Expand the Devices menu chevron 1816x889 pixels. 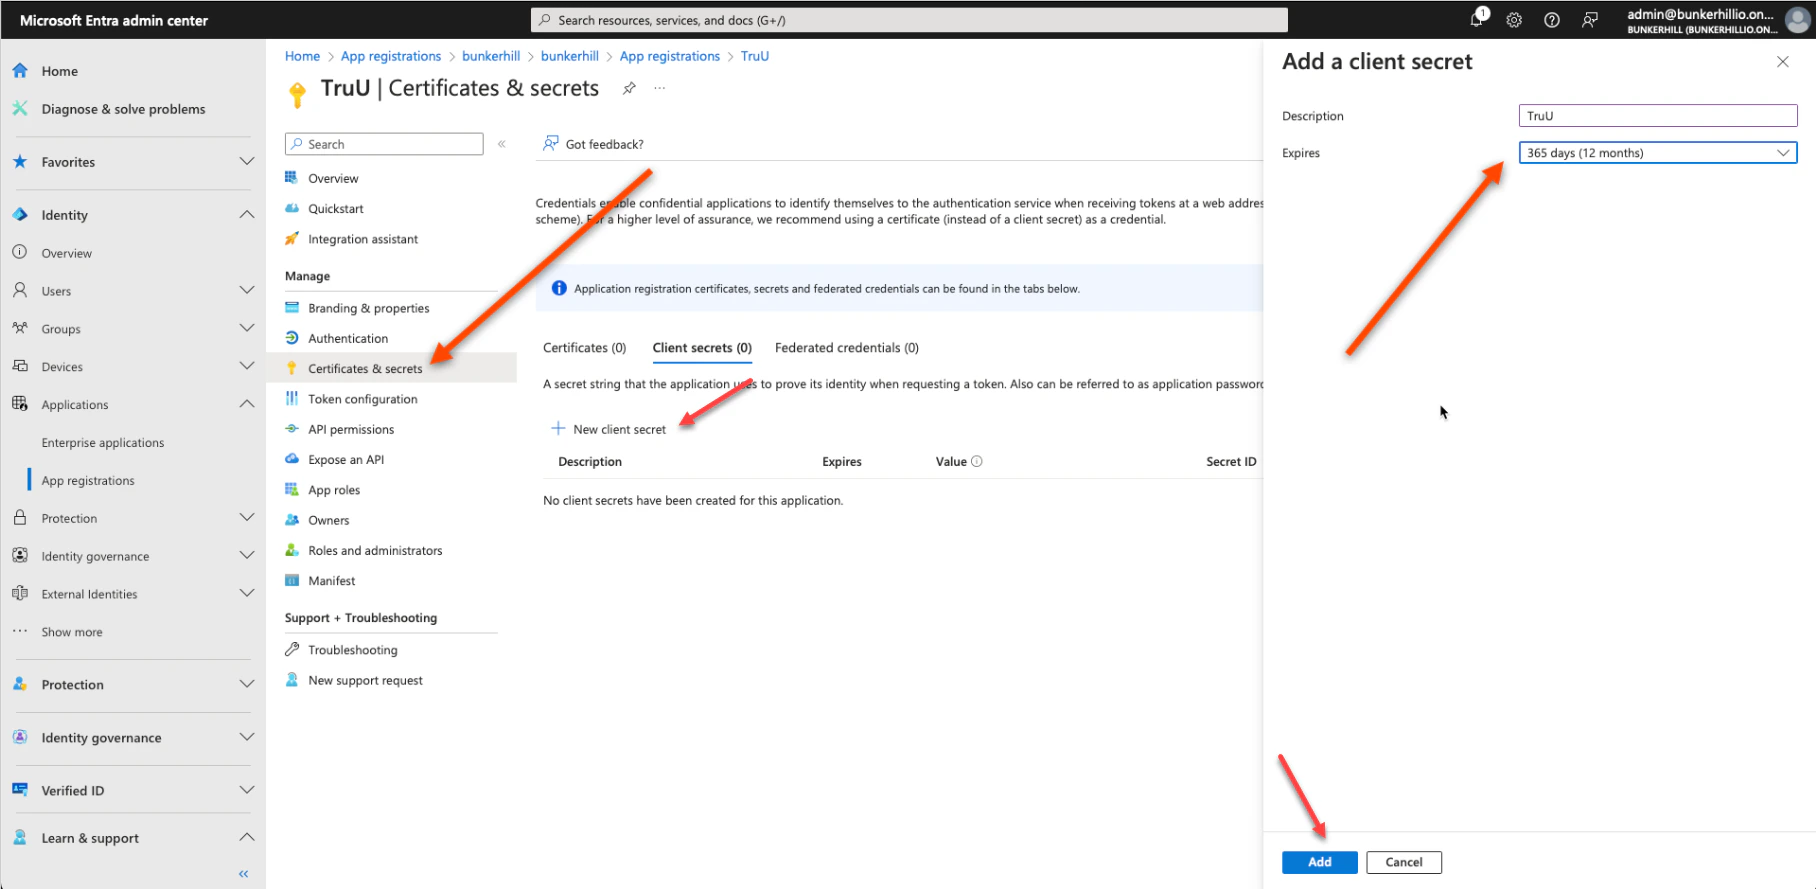pos(247,367)
